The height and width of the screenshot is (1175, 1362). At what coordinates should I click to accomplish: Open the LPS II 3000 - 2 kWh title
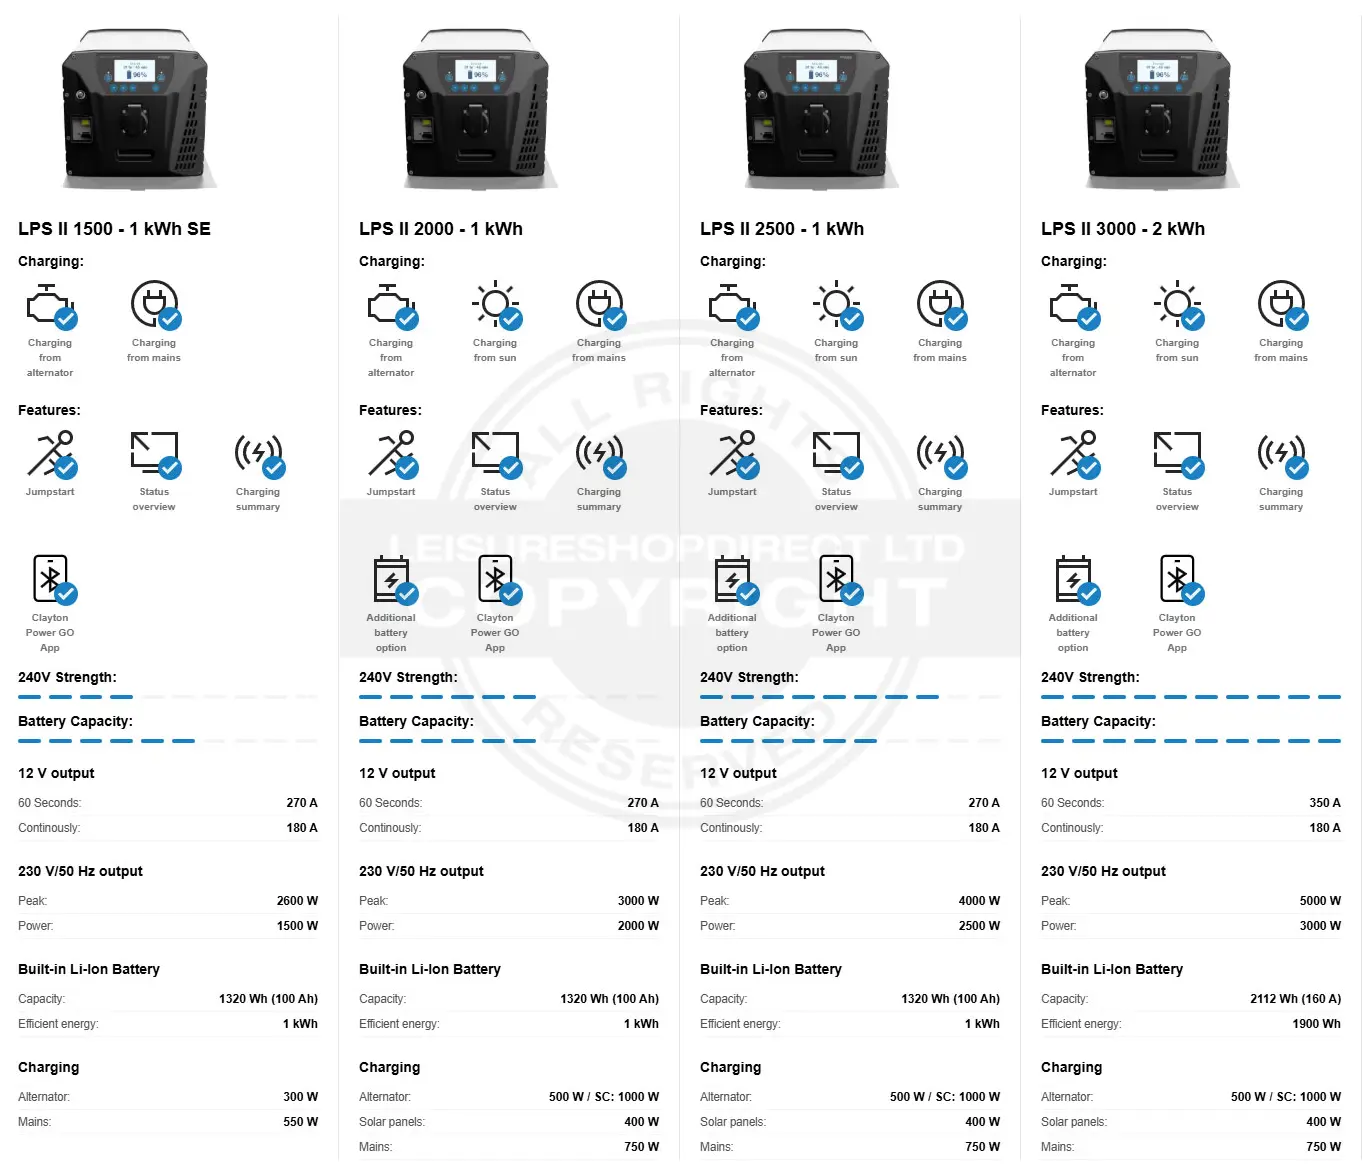1122,229
